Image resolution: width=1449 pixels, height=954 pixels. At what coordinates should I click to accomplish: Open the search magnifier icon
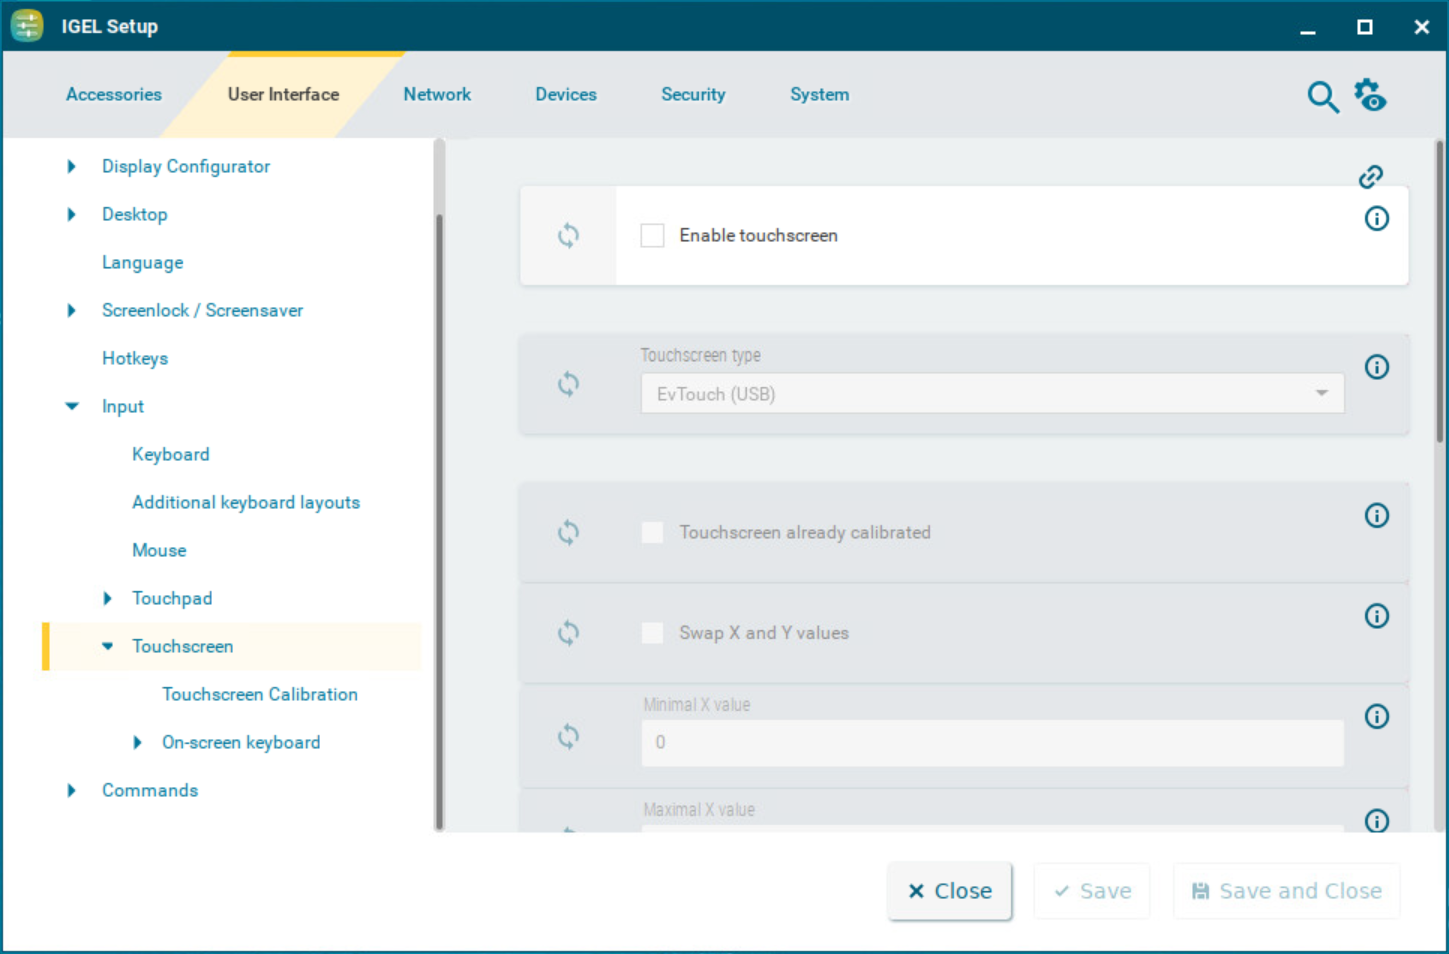point(1322,97)
